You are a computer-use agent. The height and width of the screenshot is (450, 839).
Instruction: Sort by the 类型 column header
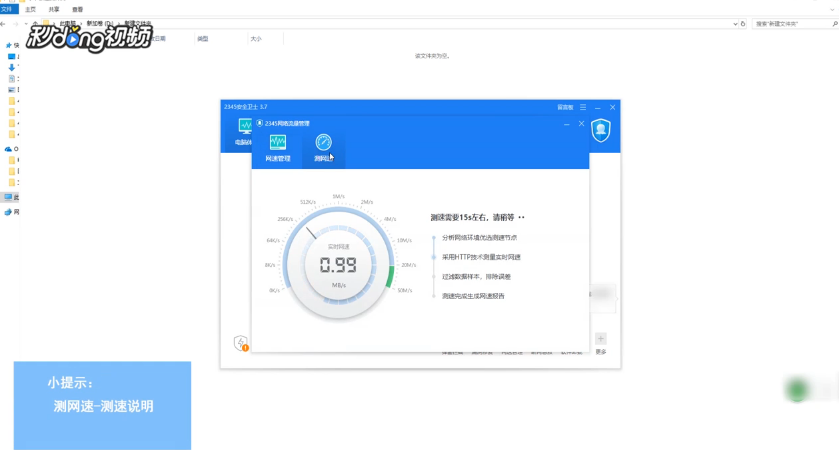(x=202, y=39)
